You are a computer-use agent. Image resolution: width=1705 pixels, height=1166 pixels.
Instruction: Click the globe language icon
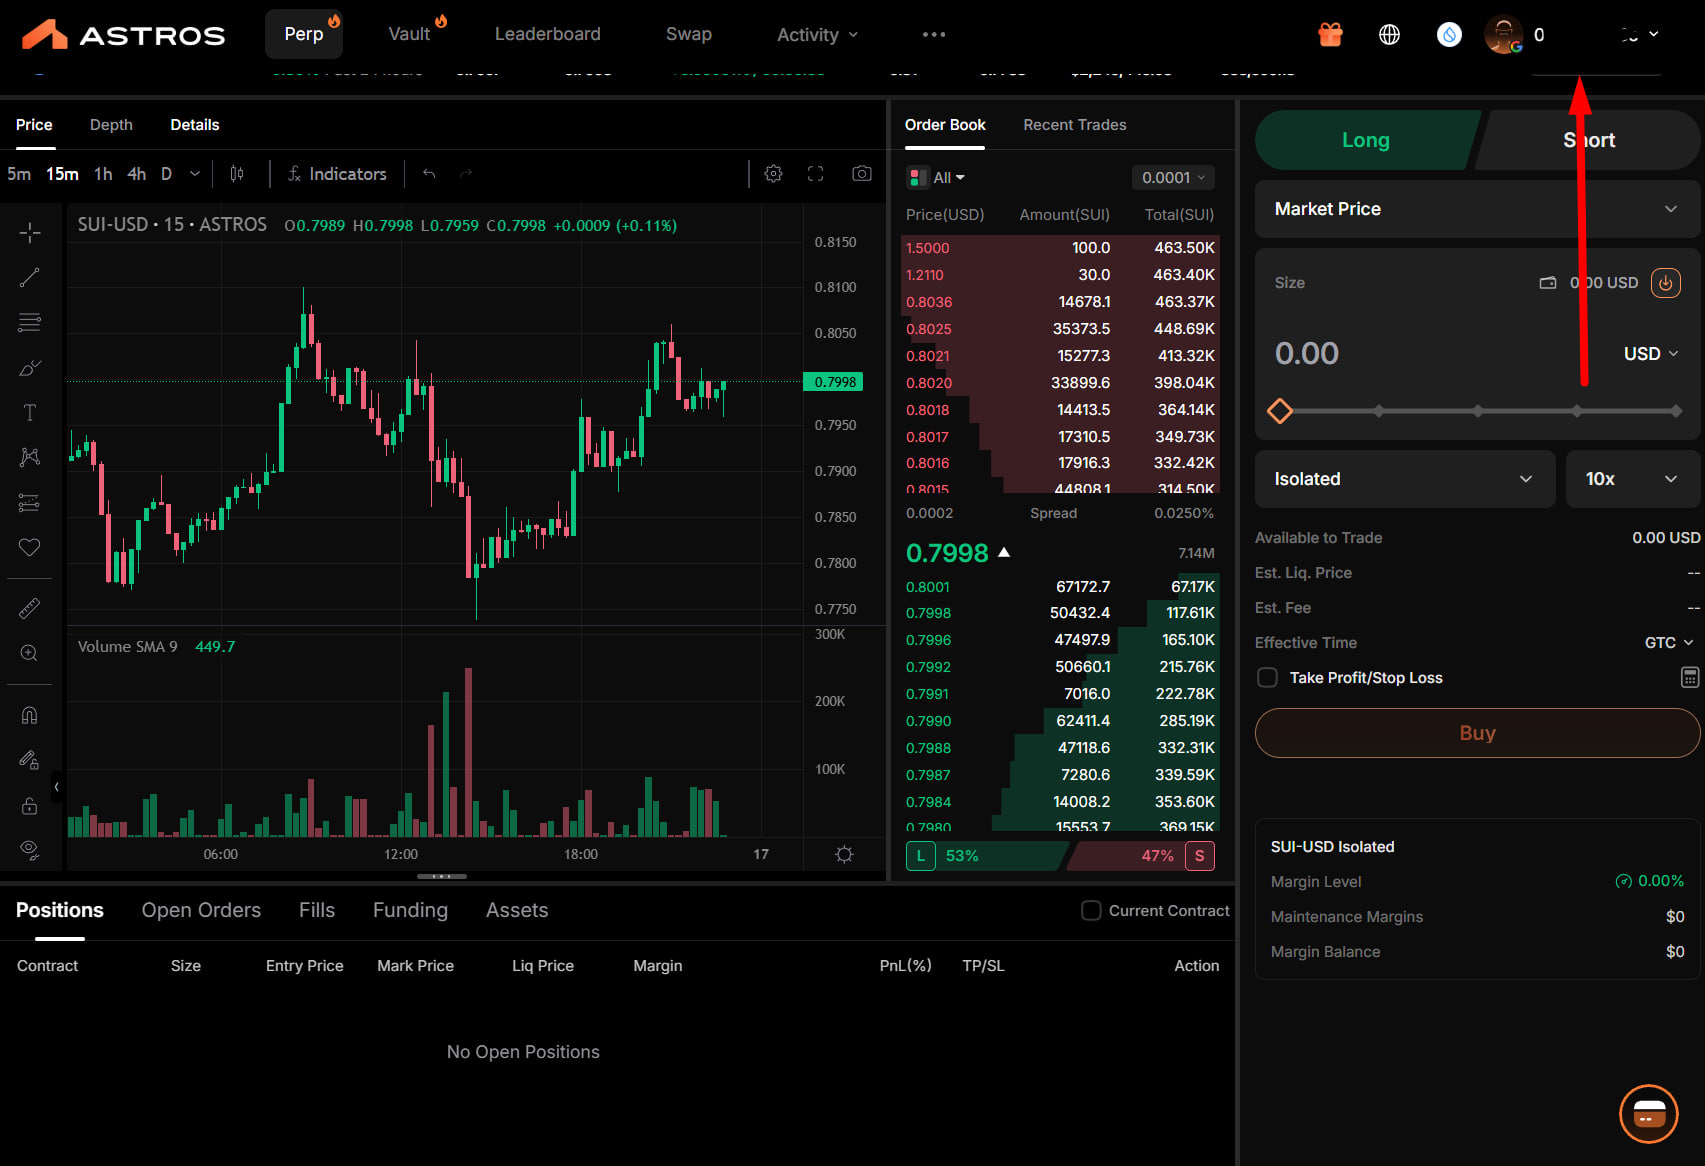[1389, 35]
